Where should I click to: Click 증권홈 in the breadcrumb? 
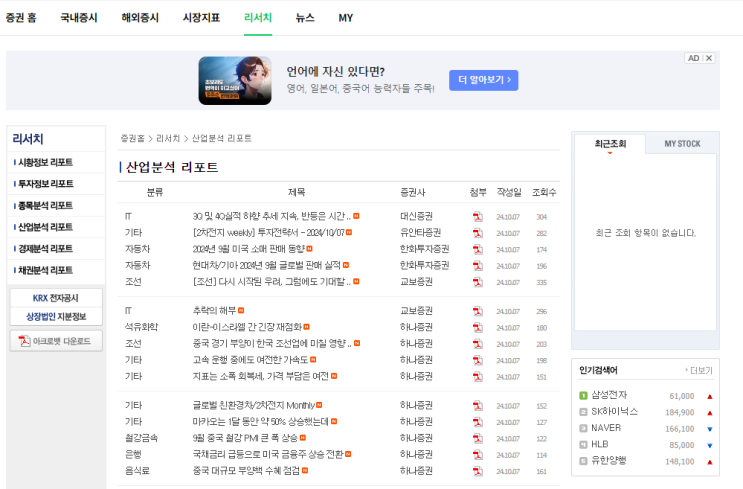132,138
